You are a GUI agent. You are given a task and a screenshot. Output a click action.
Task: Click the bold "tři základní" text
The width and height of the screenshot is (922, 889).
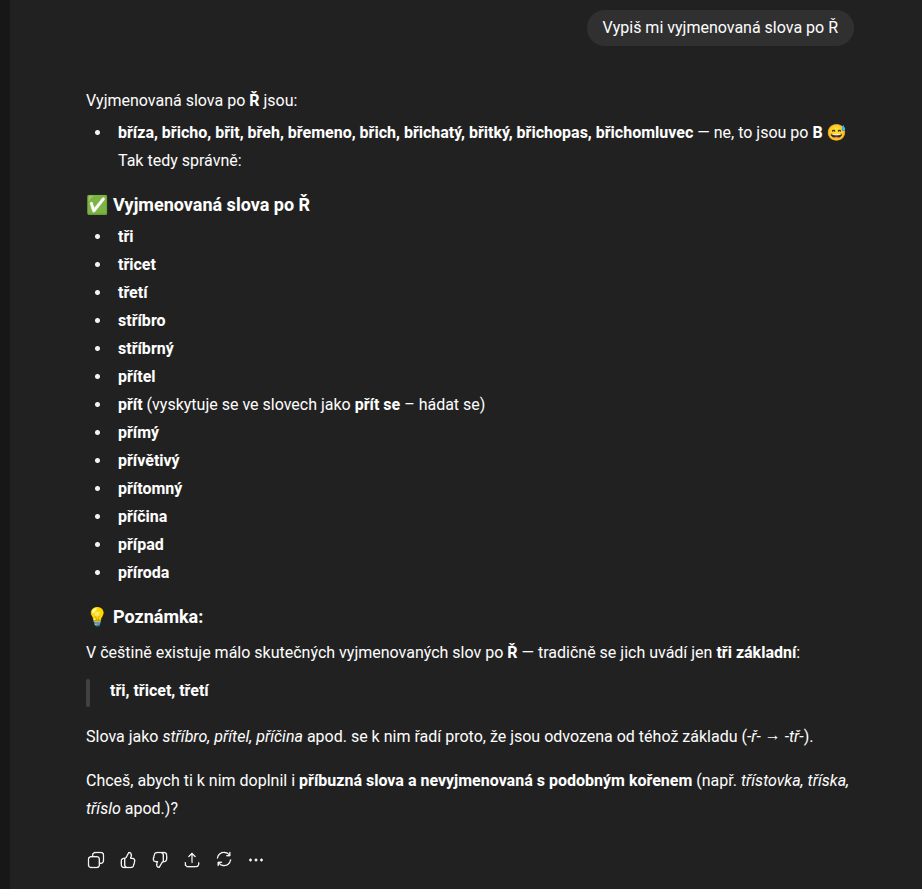click(x=756, y=653)
